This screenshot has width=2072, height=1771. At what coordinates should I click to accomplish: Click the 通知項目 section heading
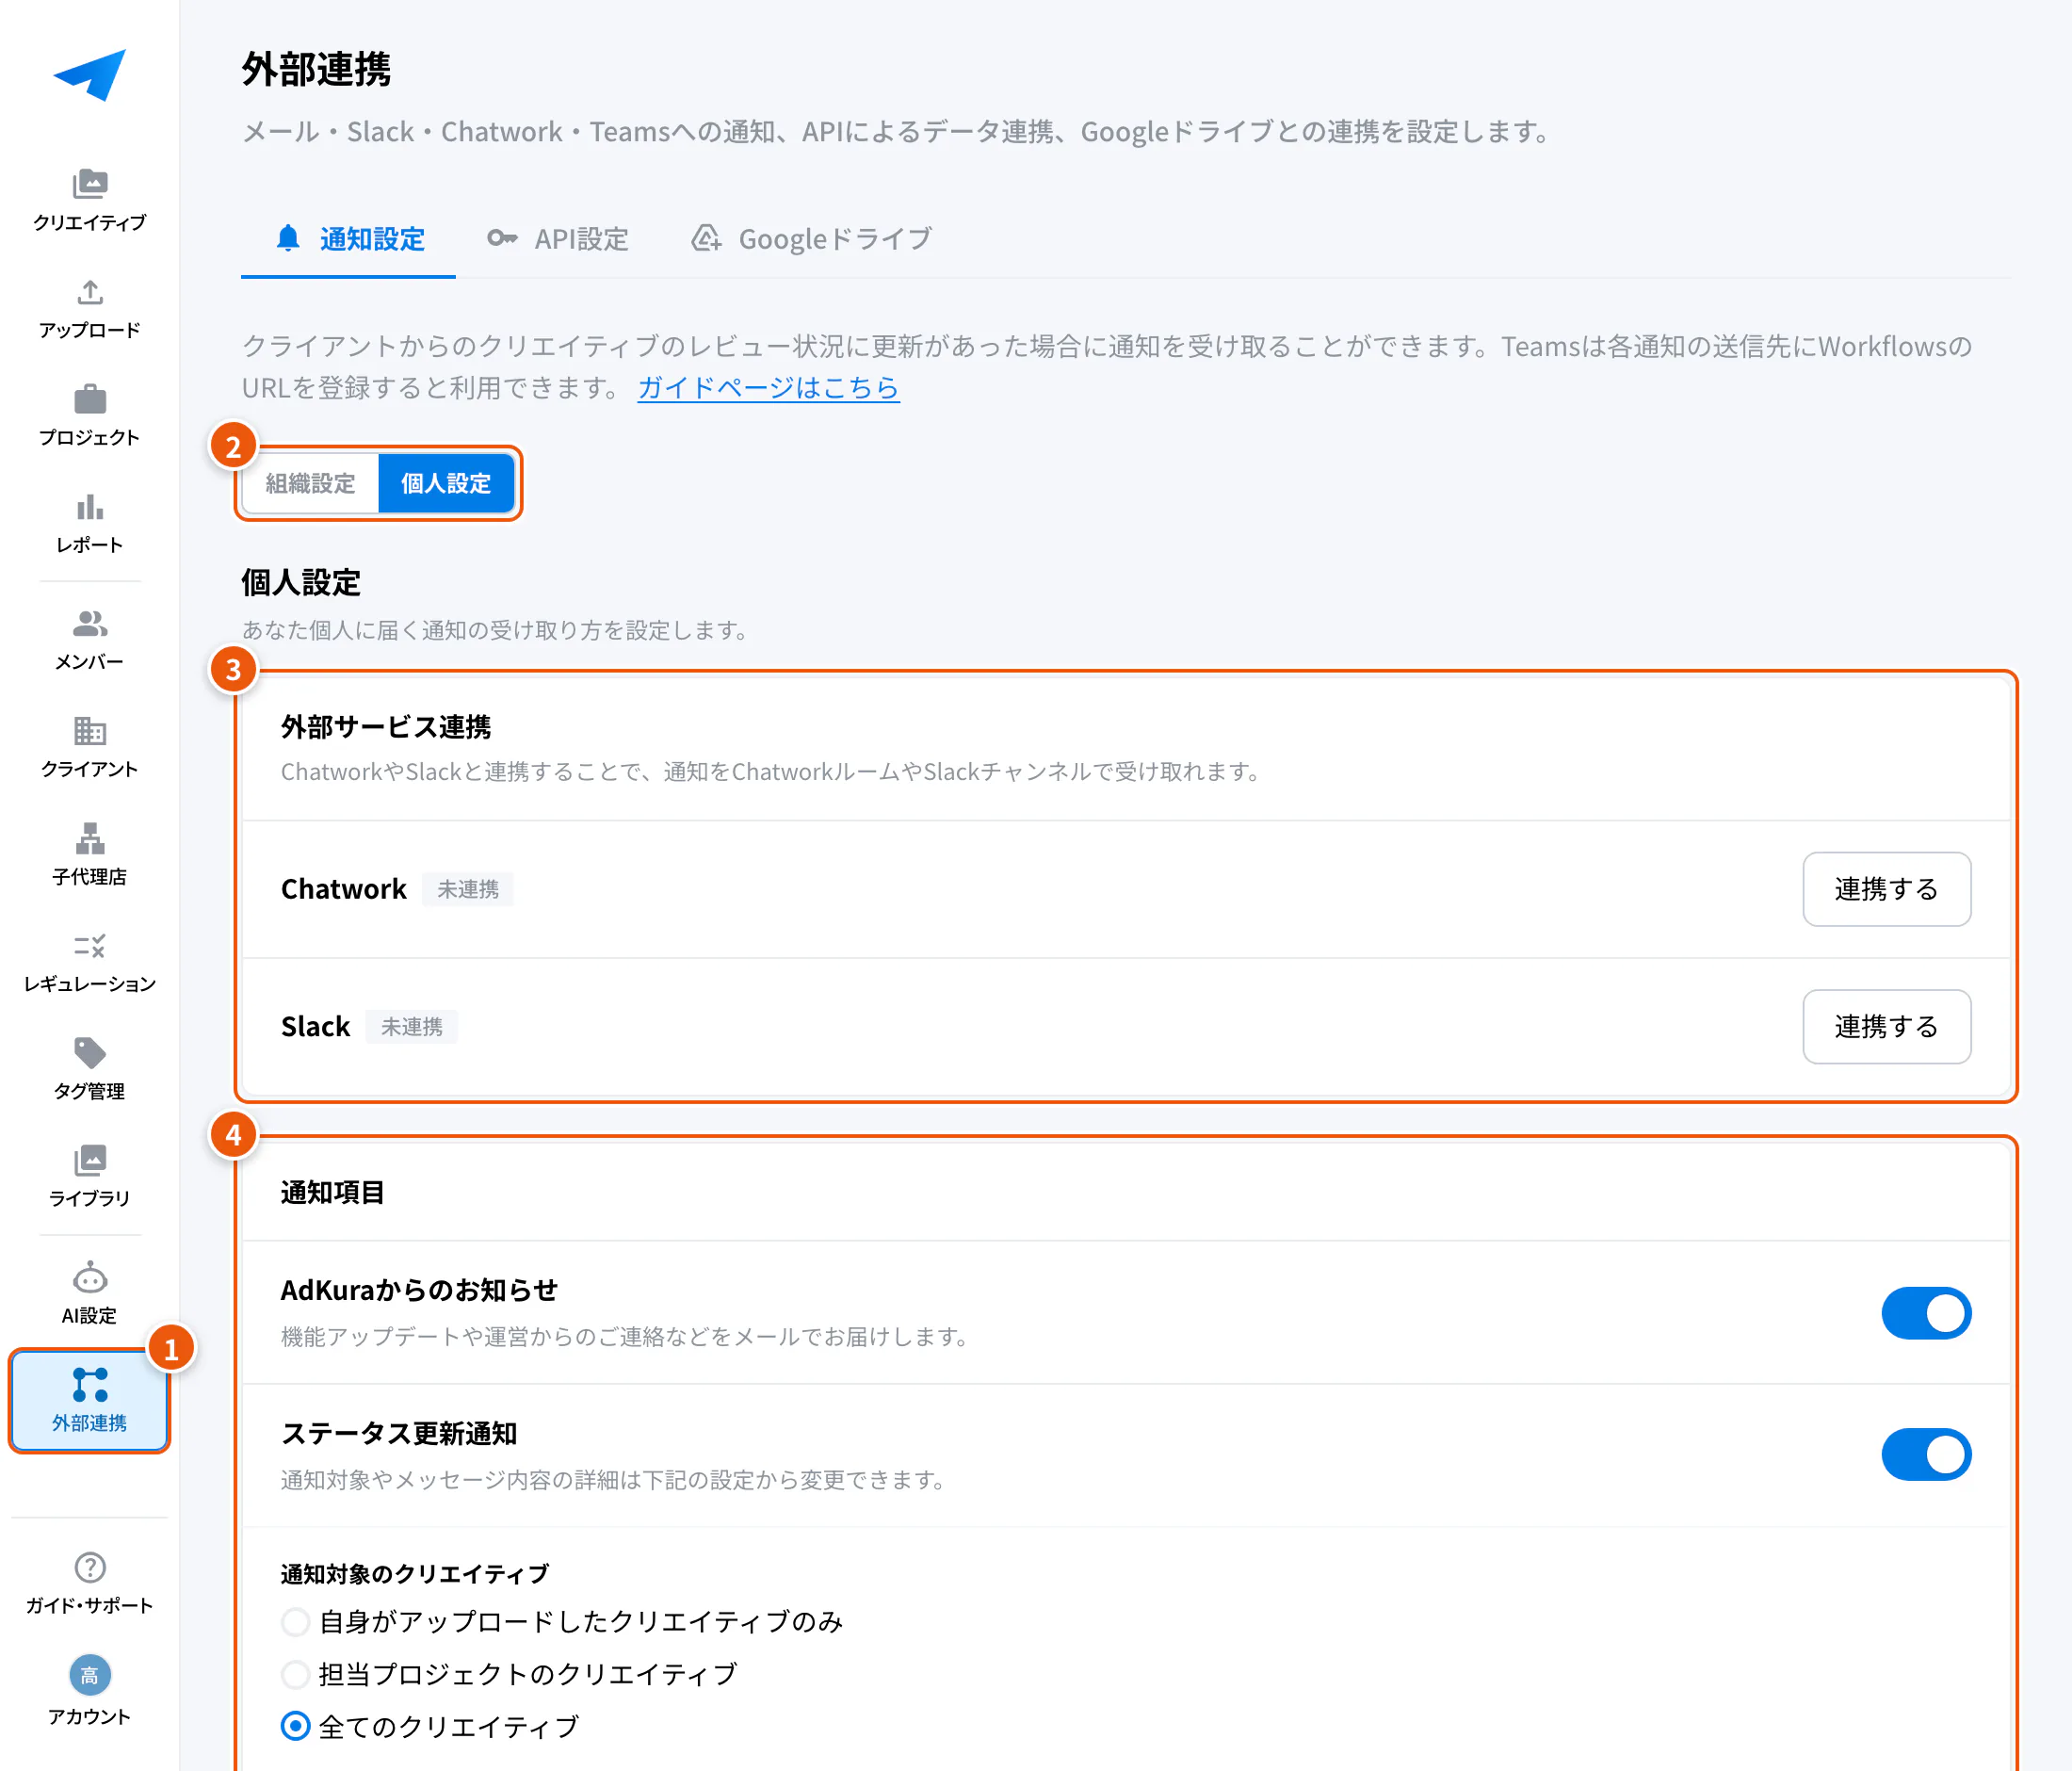[x=333, y=1193]
